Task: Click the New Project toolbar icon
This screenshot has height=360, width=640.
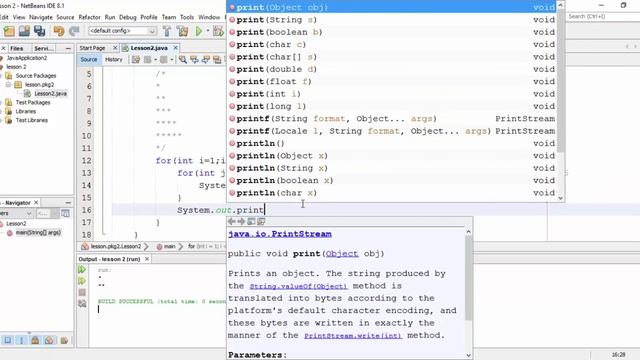Action: (9, 31)
